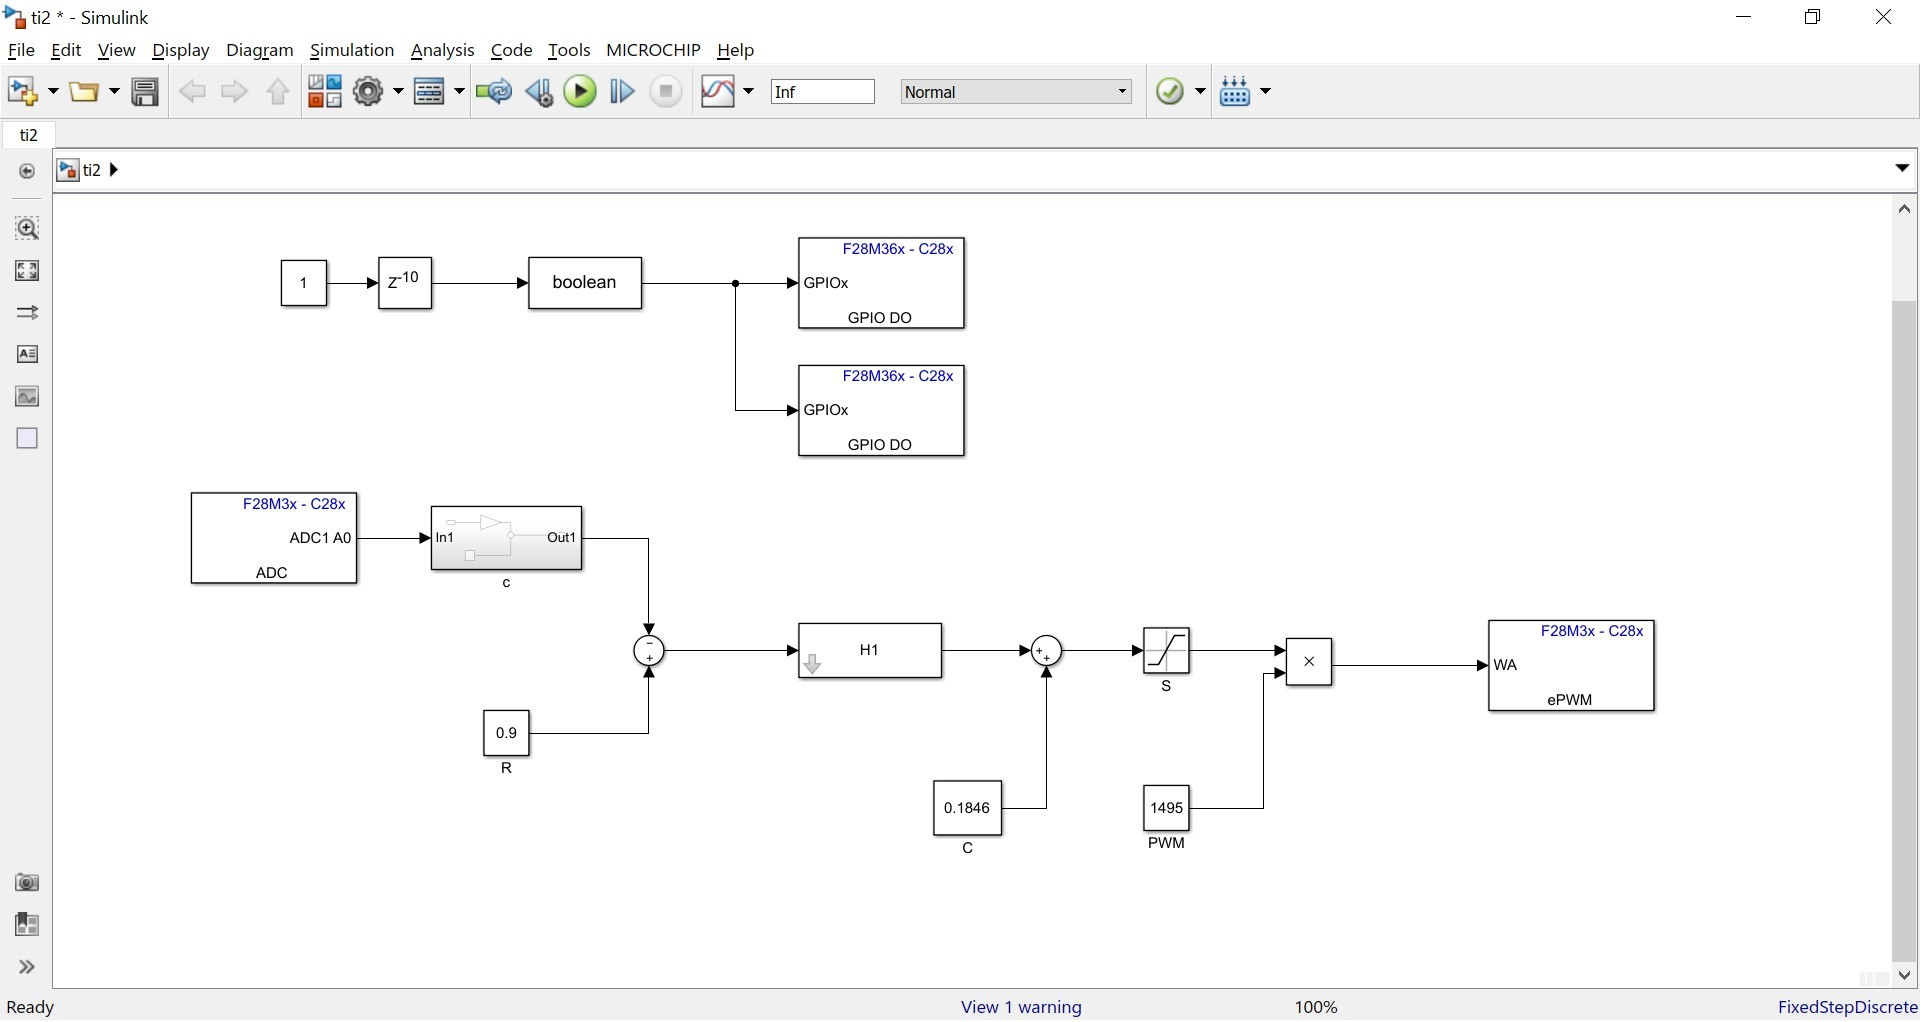Click the vertical scrollbar up arrow

(1905, 210)
